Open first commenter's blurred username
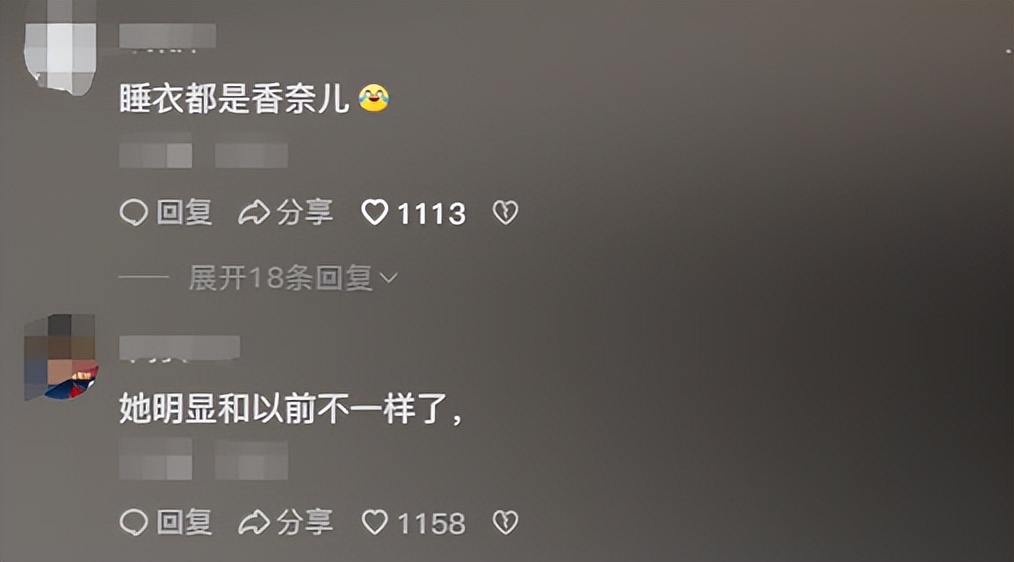The height and width of the screenshot is (562, 1014). tap(167, 36)
